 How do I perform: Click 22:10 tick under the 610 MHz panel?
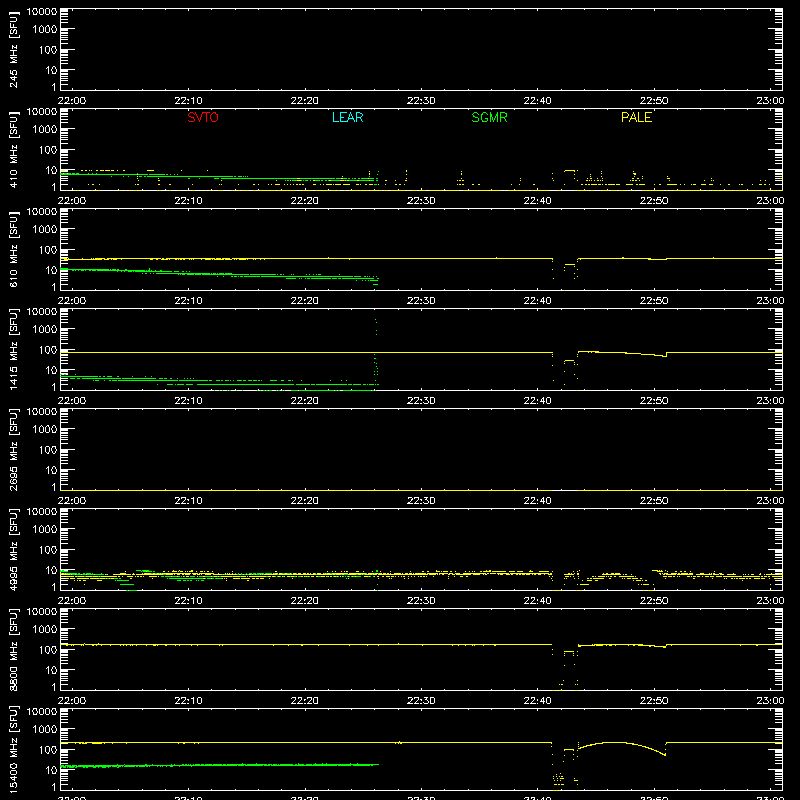pos(188,301)
